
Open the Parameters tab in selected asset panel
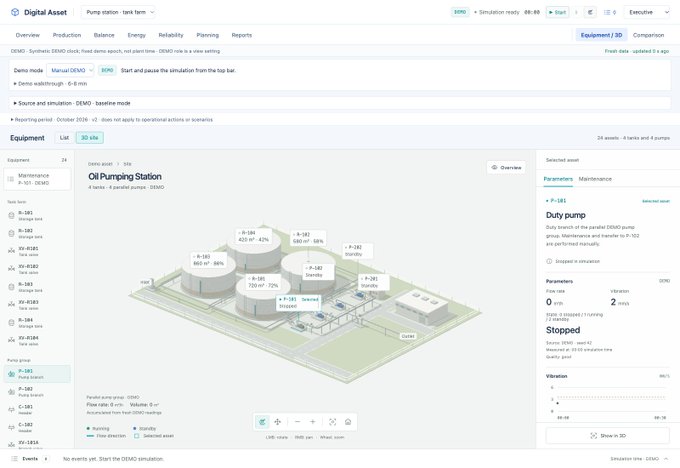click(558, 179)
